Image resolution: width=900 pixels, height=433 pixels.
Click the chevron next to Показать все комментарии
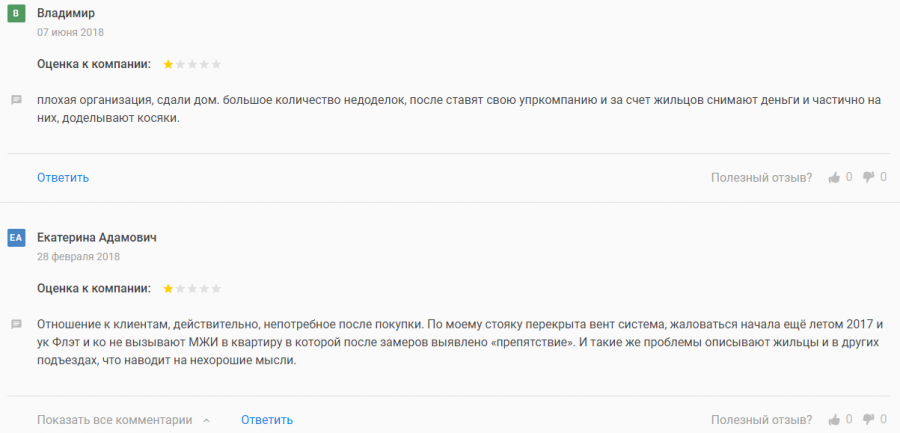click(206, 420)
